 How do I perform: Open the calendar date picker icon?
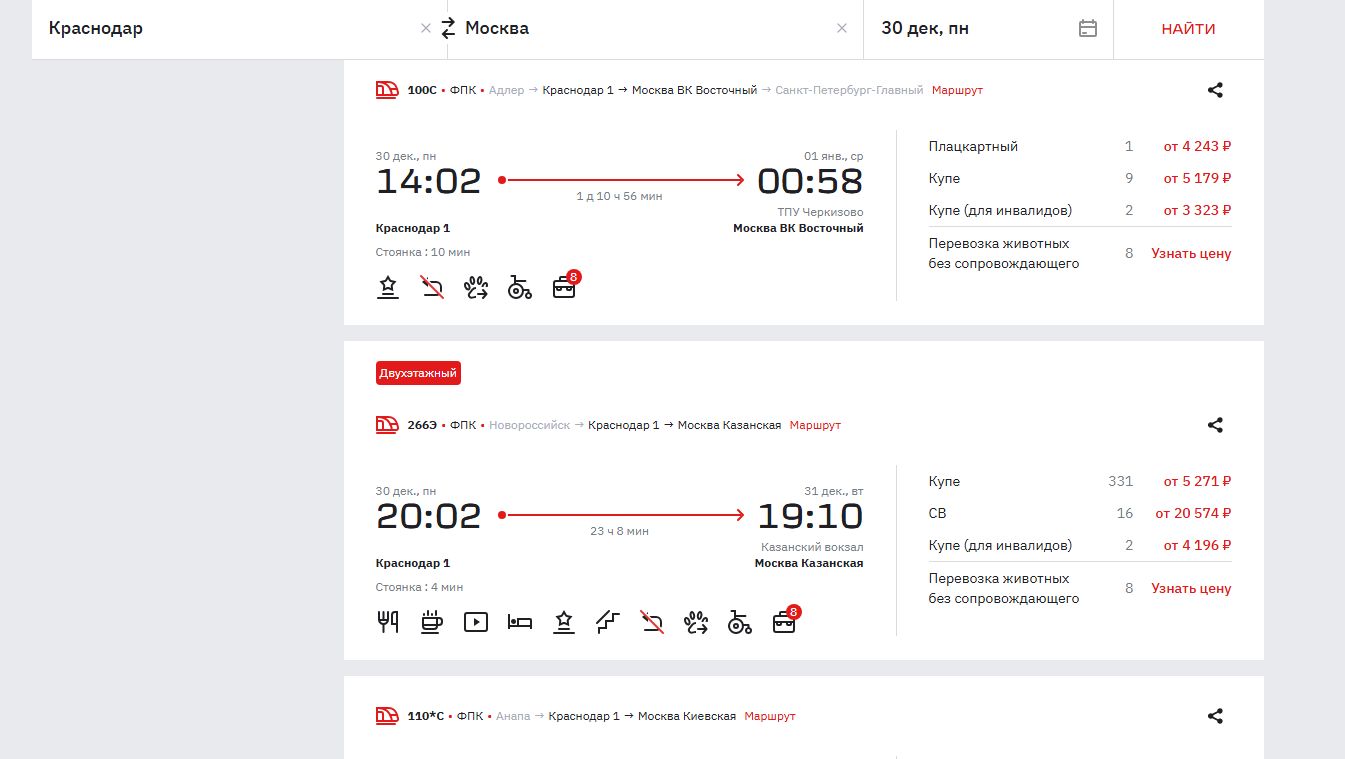(1088, 28)
